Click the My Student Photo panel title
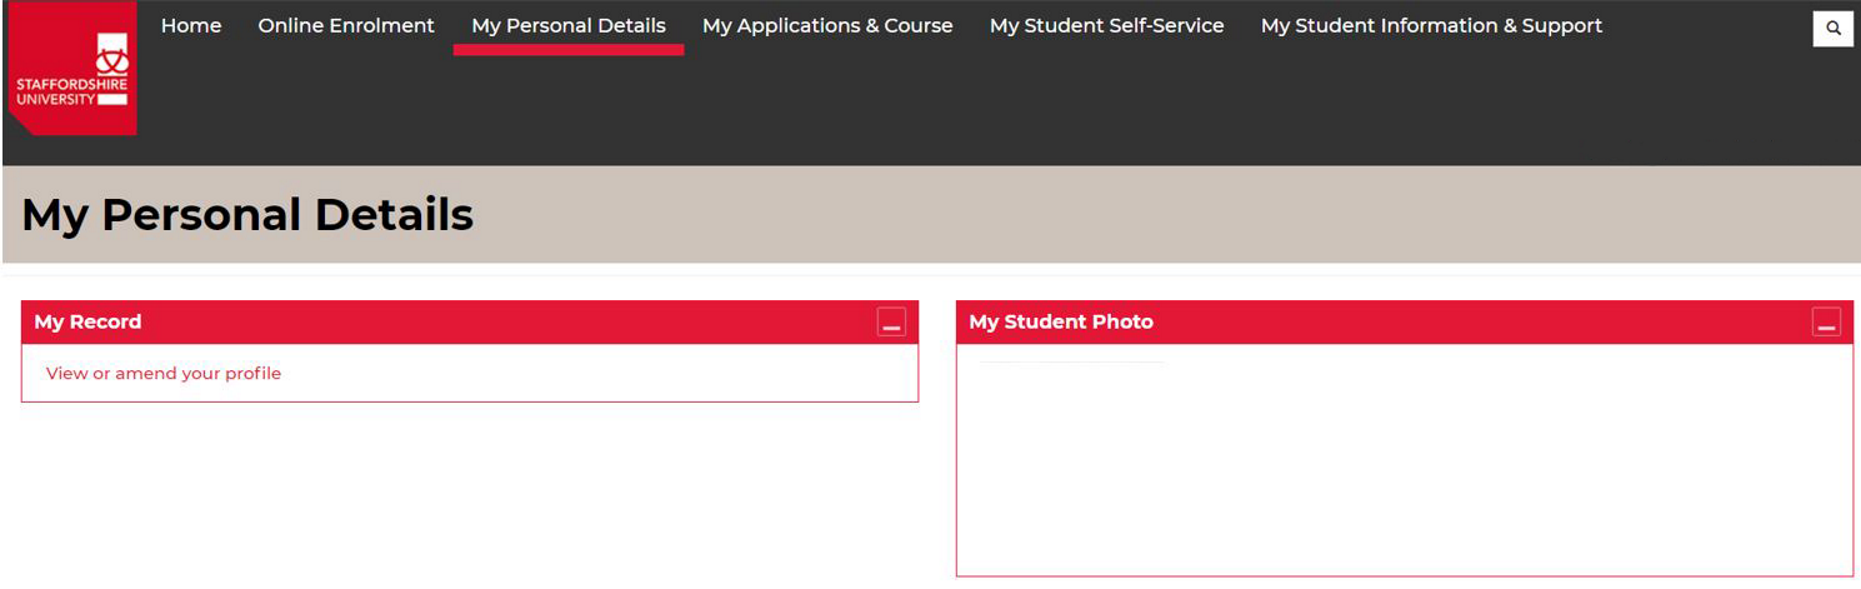1861x589 pixels. pos(1061,322)
